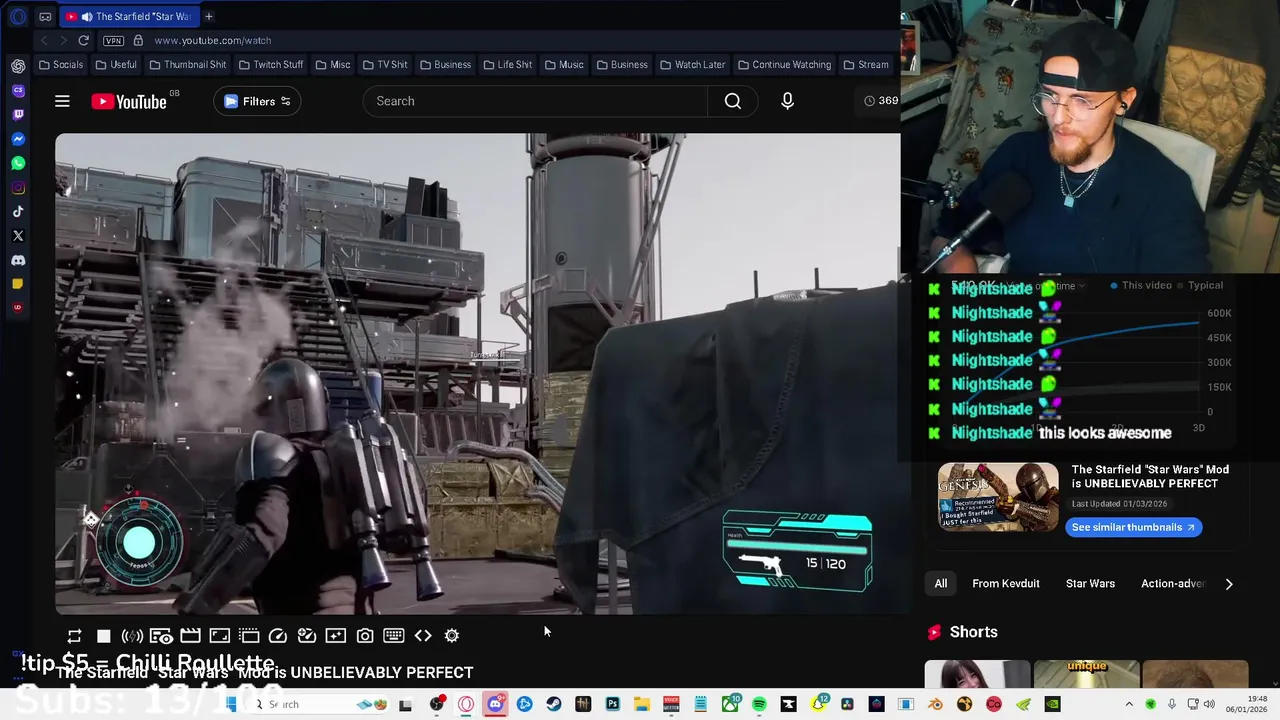Select the From Kevduit filter chip
This screenshot has width=1280, height=720.
click(x=1006, y=584)
